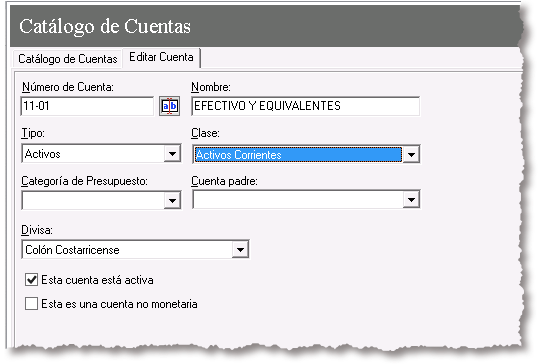Click the Número de Cuenta label
This screenshot has height=364, width=538.
68,87
